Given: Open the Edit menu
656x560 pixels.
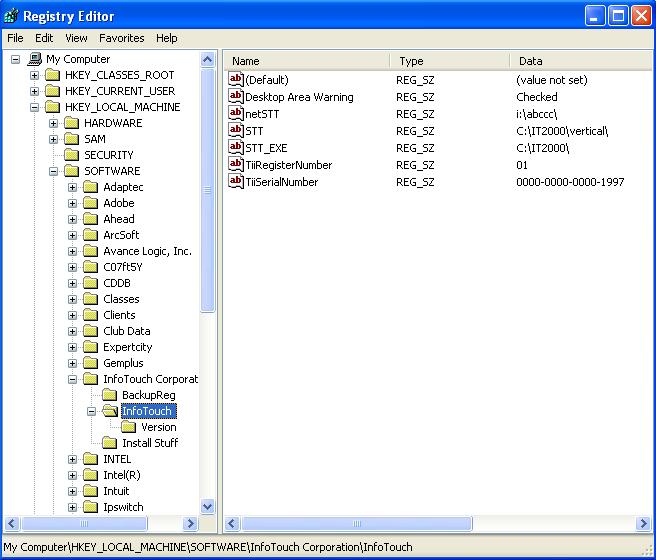Looking at the screenshot, I should tap(44, 38).
